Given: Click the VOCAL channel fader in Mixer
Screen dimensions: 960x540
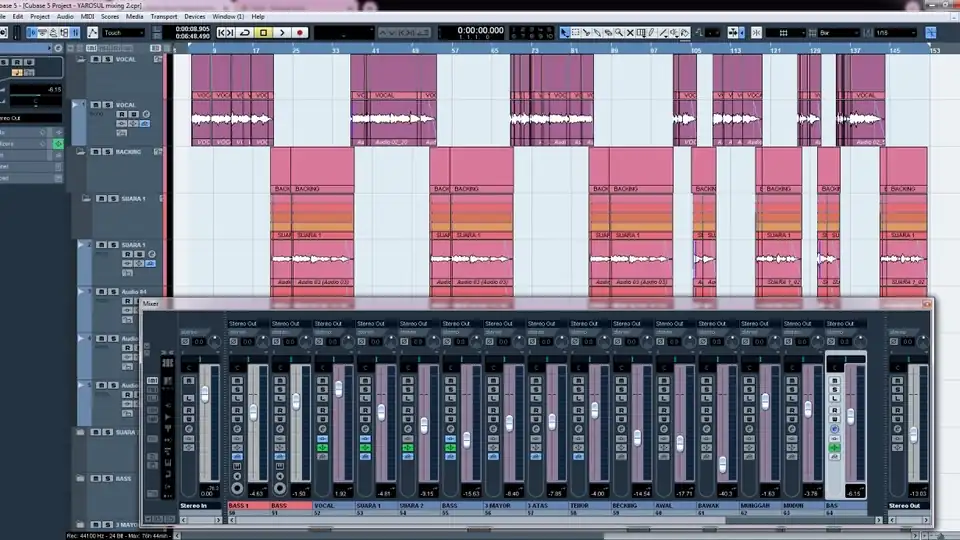Looking at the screenshot, I should (x=339, y=388).
